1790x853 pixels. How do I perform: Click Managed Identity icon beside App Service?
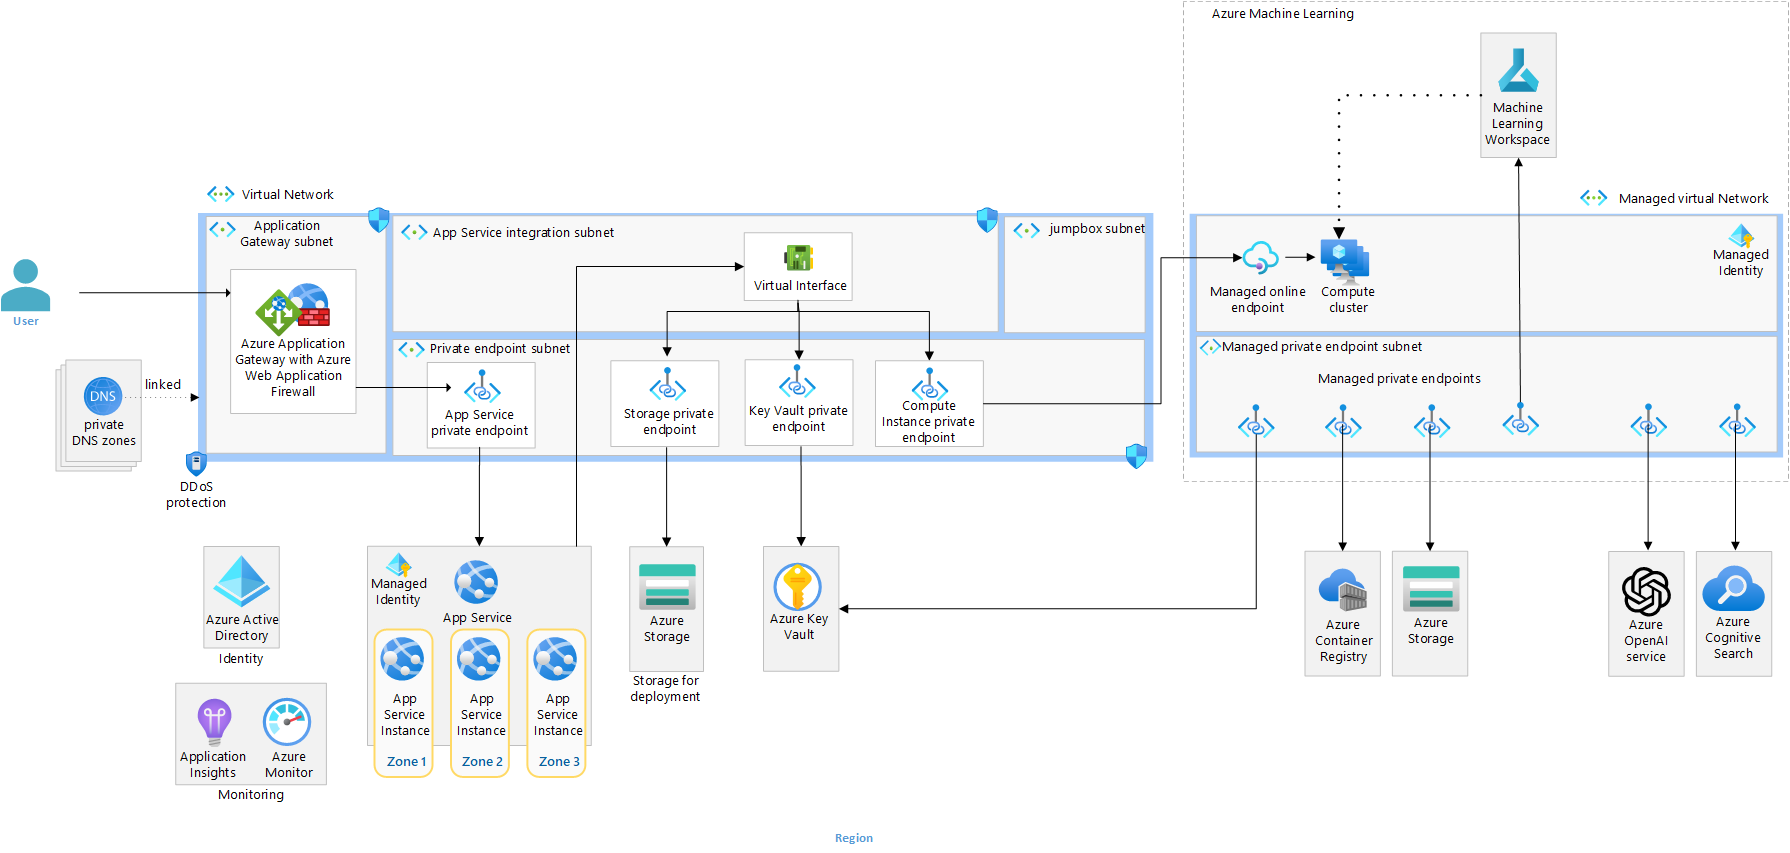point(399,565)
